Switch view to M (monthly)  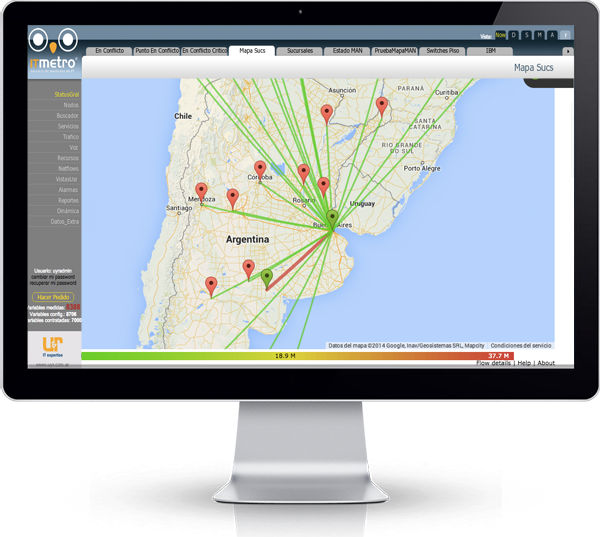[x=539, y=35]
